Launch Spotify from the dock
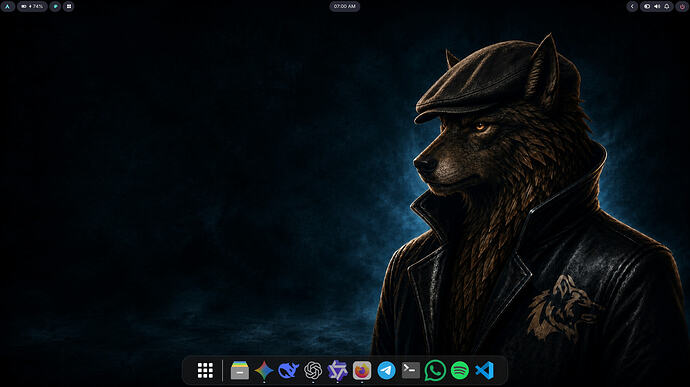Viewport: 690px width, 387px height. [460, 370]
